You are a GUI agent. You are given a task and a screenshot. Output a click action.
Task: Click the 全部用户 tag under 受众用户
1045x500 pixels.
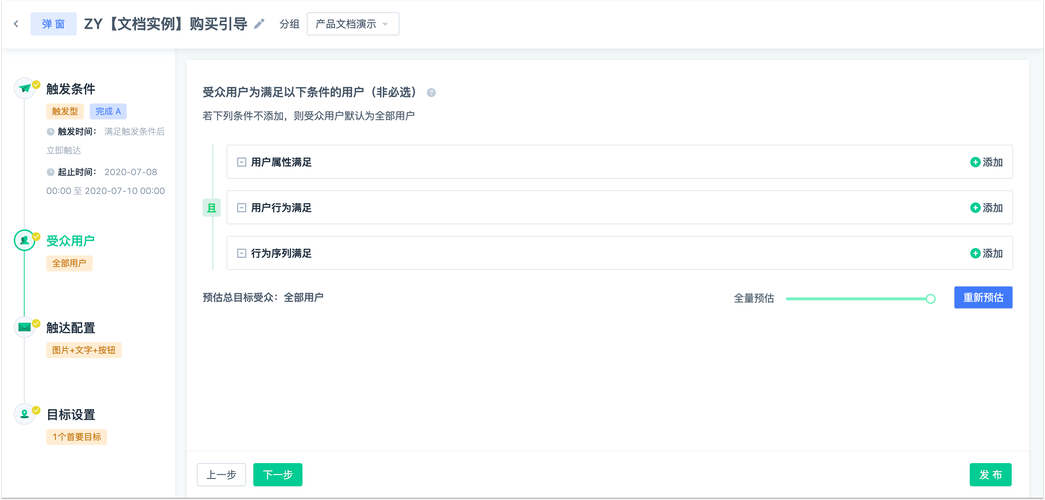pyautogui.click(x=69, y=263)
